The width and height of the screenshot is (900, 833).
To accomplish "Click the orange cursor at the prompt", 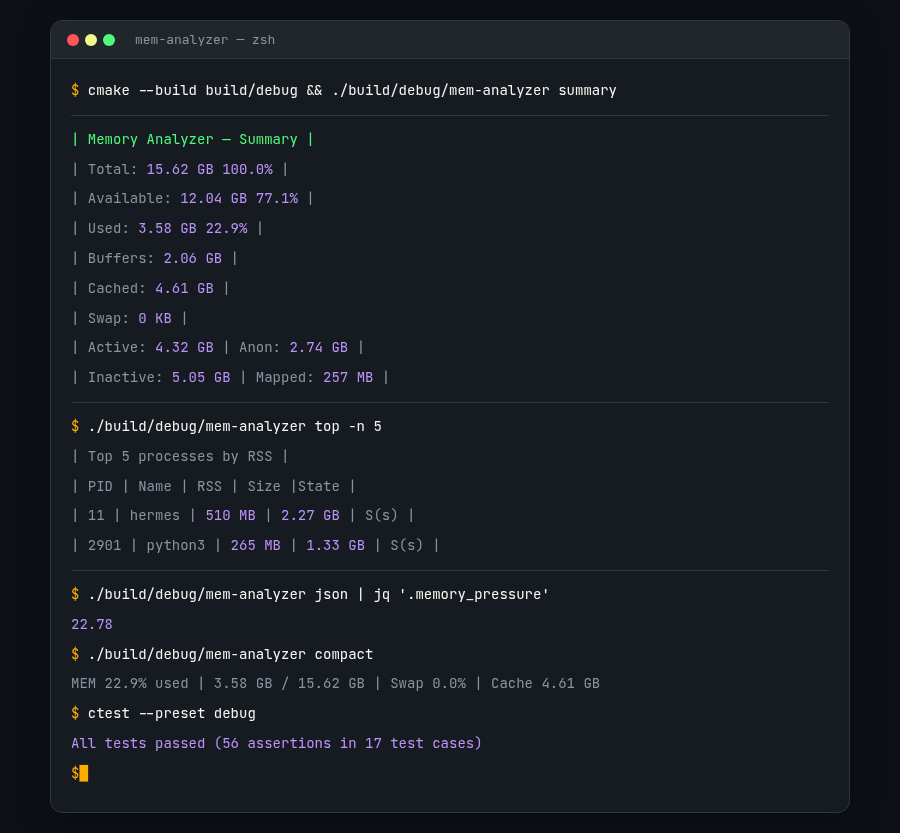I will 84,773.
